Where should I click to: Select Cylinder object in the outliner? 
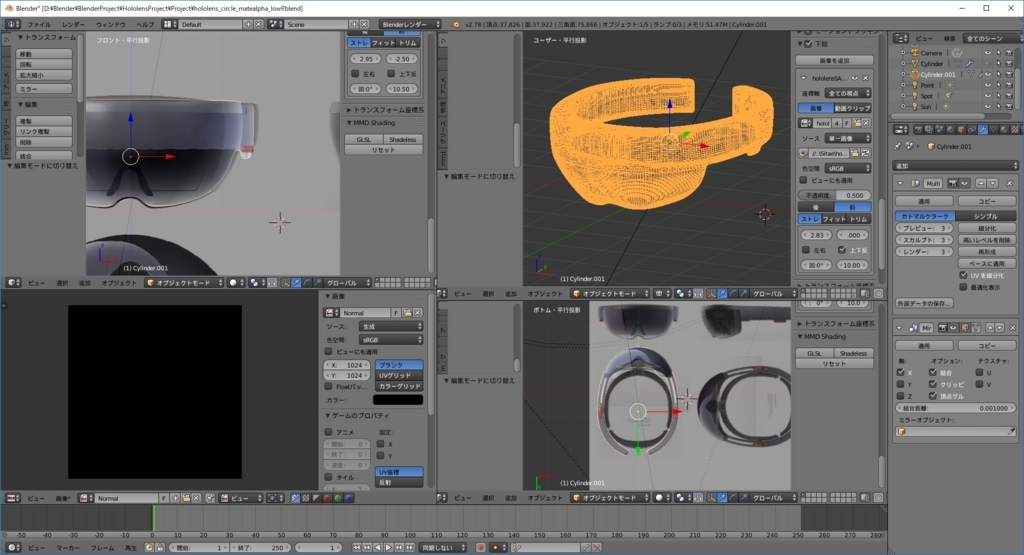tap(931, 64)
